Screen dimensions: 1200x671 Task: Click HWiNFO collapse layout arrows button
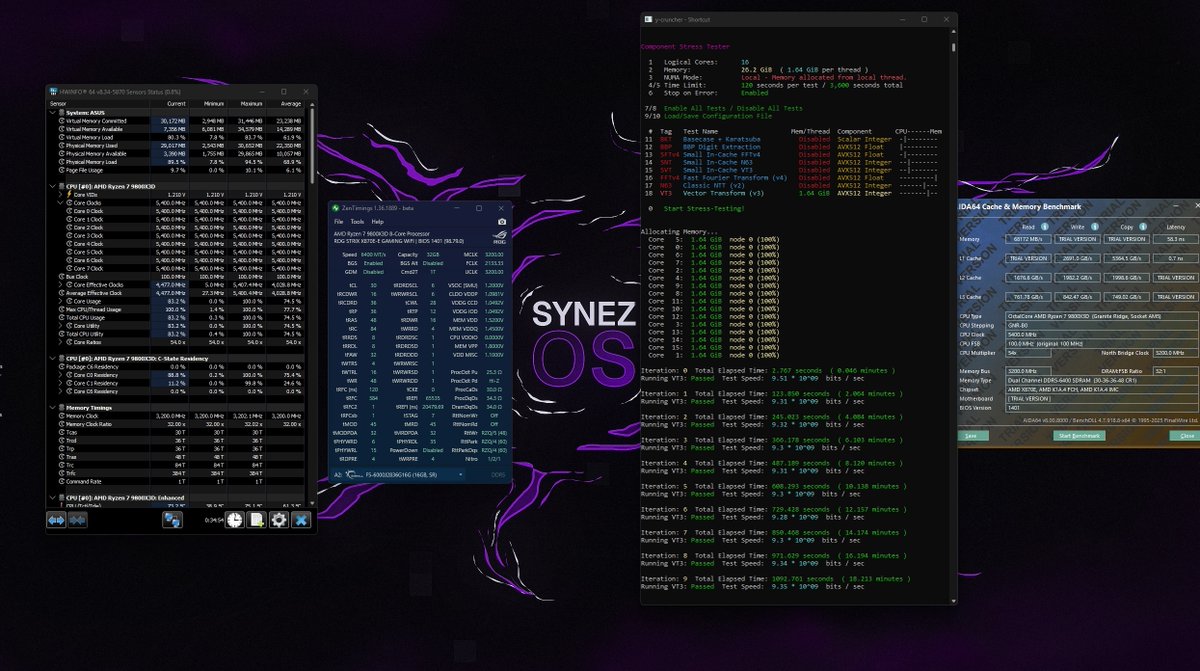click(x=77, y=521)
